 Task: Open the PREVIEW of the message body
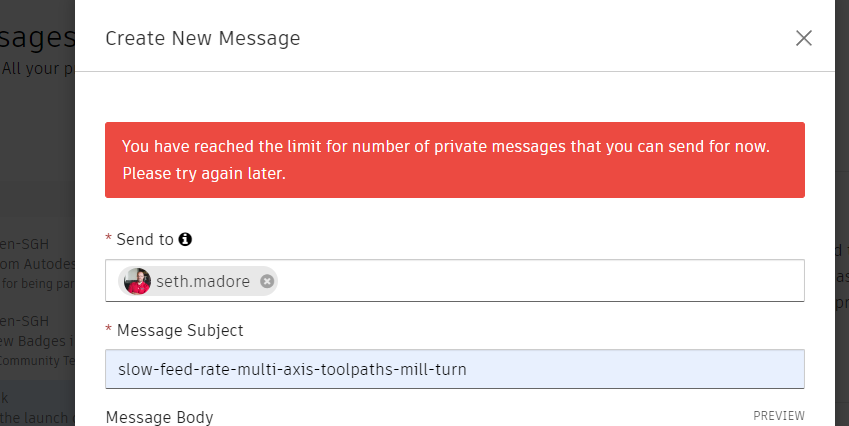click(778, 416)
